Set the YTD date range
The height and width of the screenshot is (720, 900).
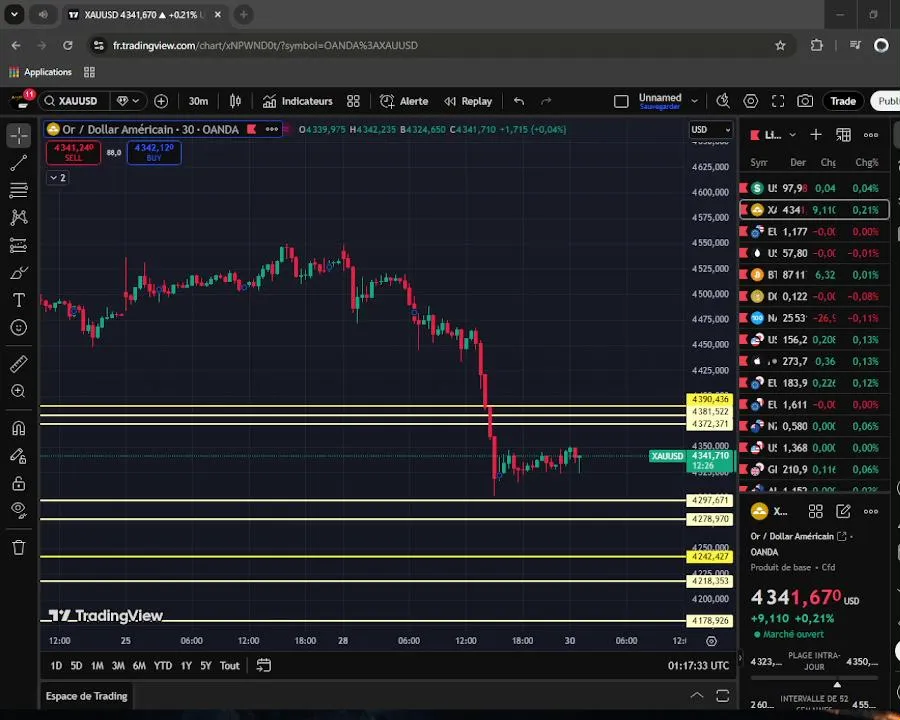click(x=162, y=665)
